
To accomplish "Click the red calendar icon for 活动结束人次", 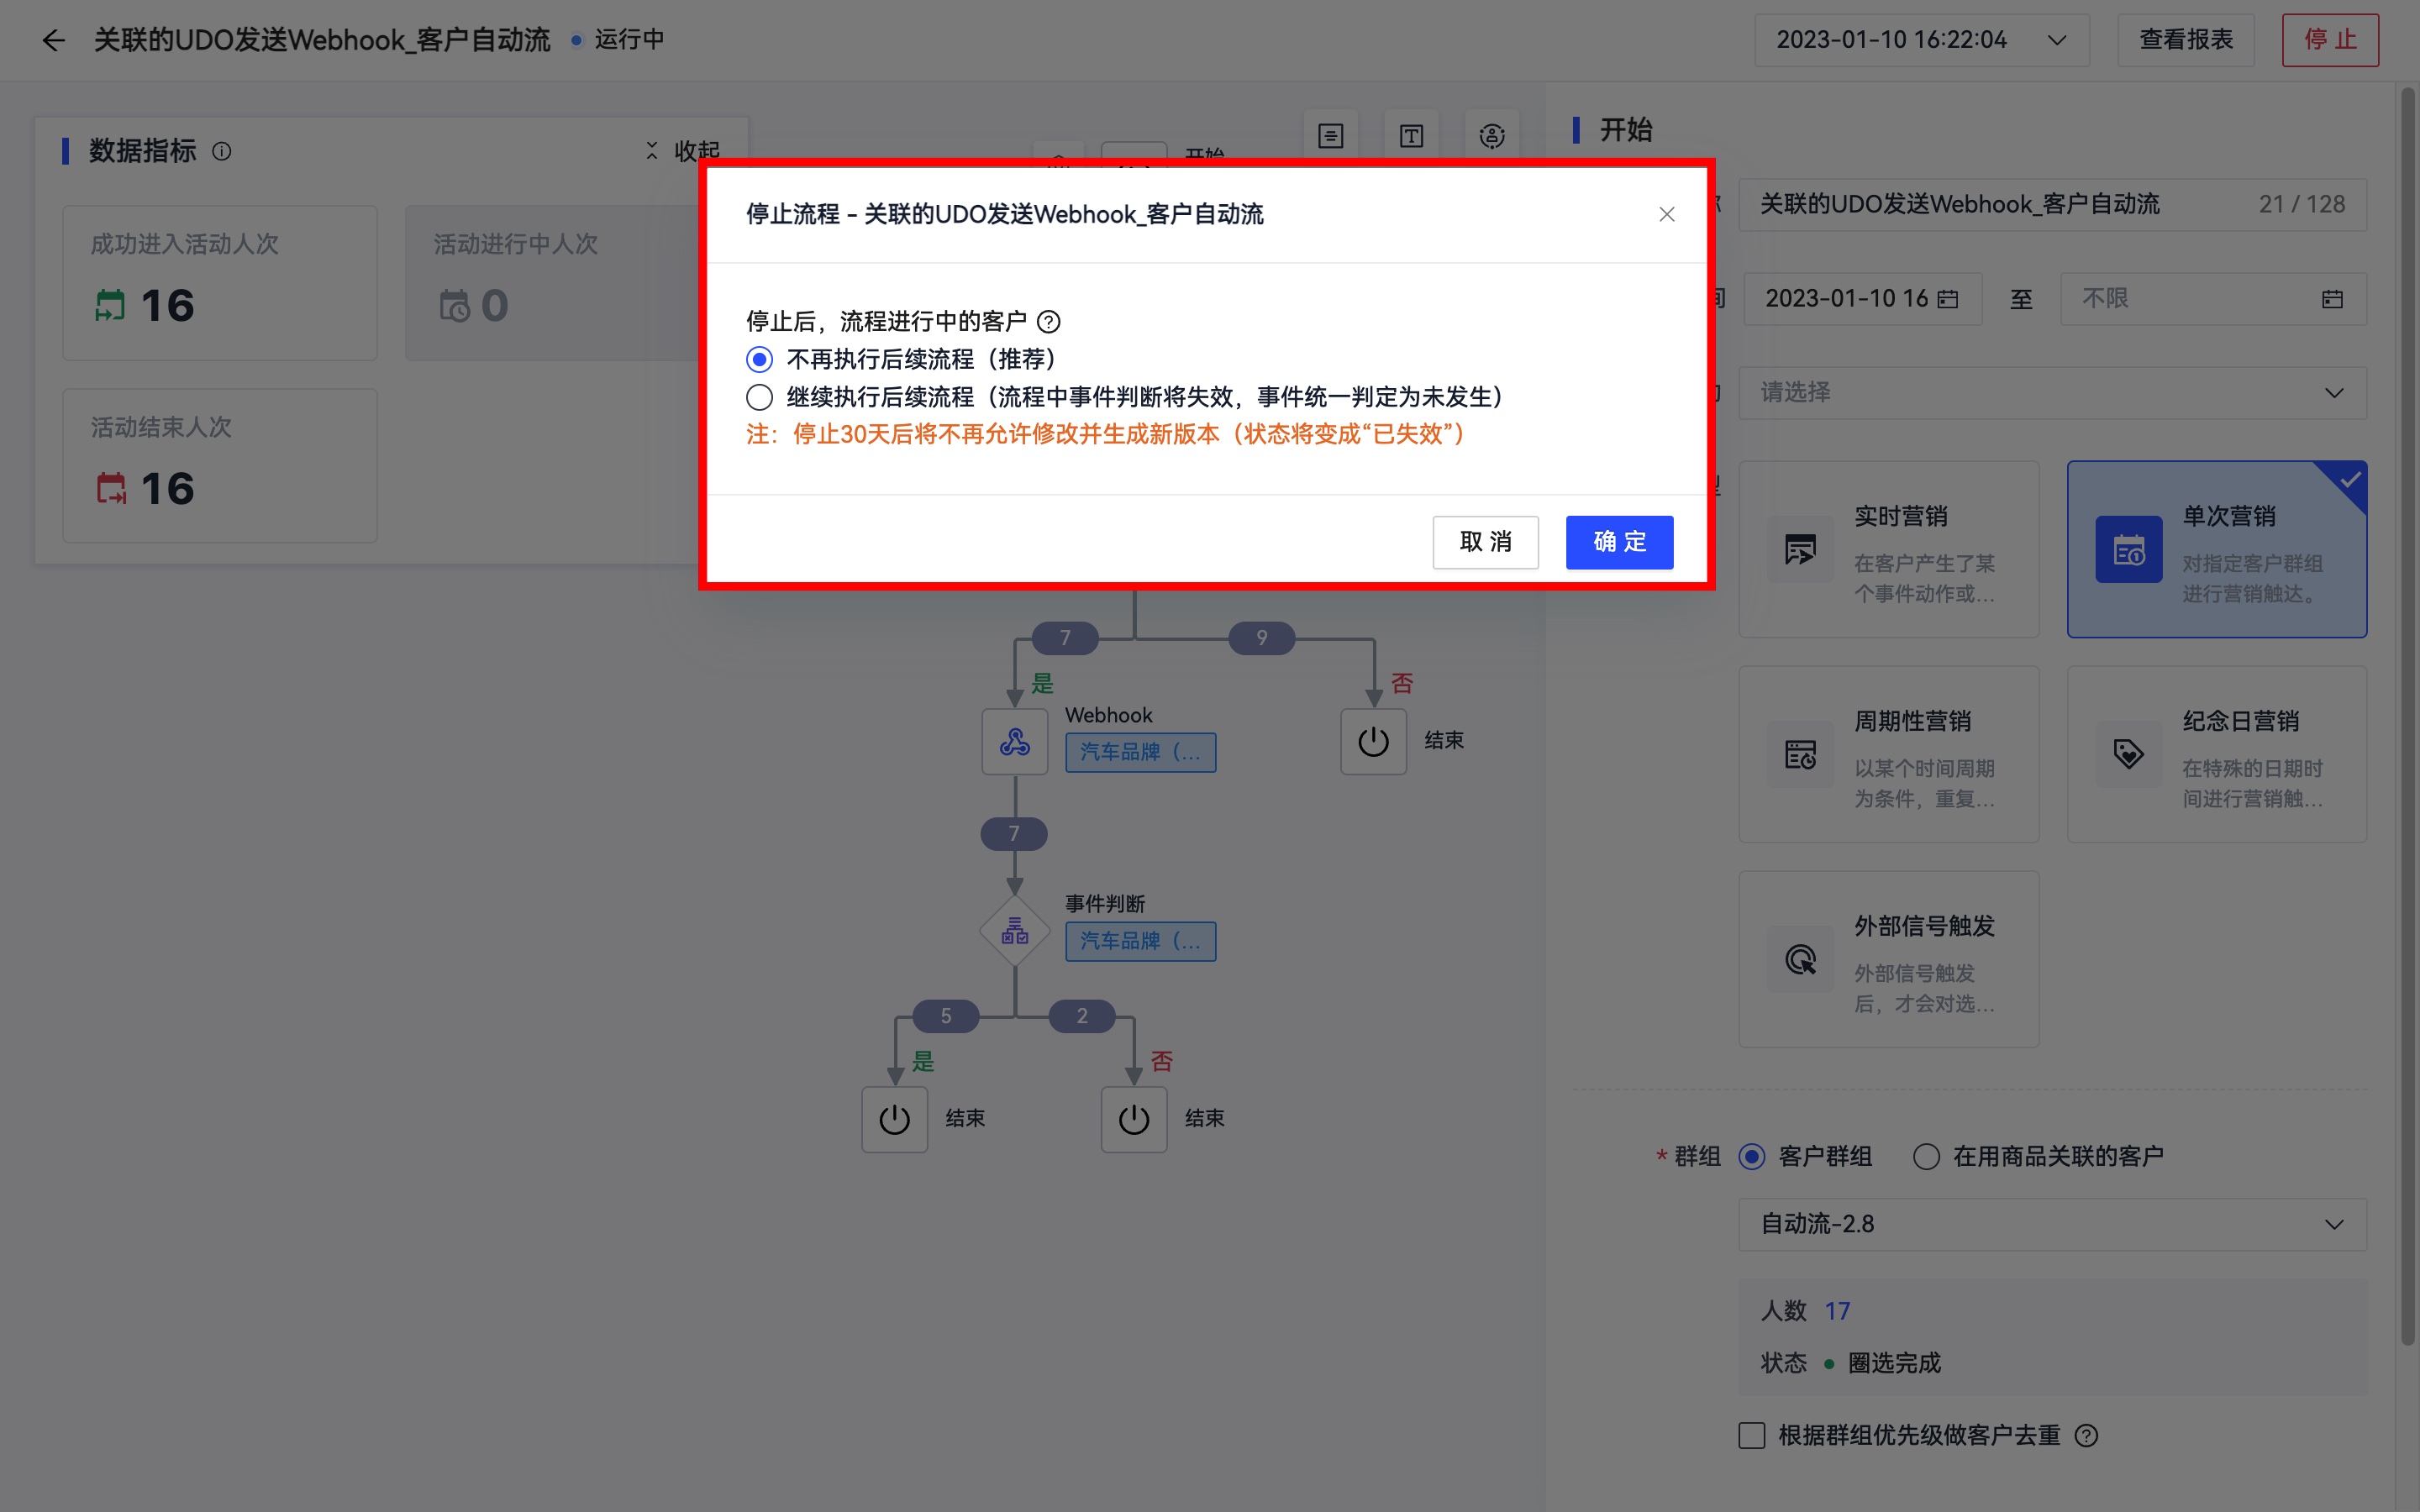I will (110, 488).
